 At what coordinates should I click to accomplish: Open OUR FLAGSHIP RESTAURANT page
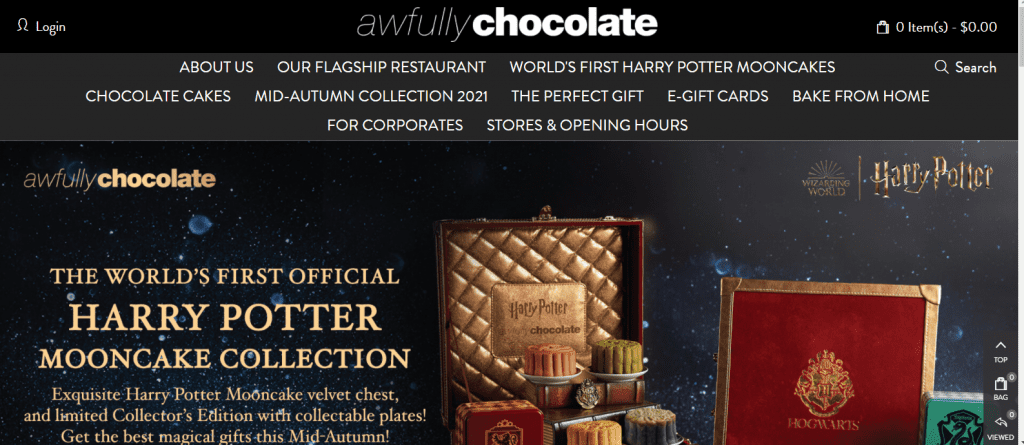[381, 67]
